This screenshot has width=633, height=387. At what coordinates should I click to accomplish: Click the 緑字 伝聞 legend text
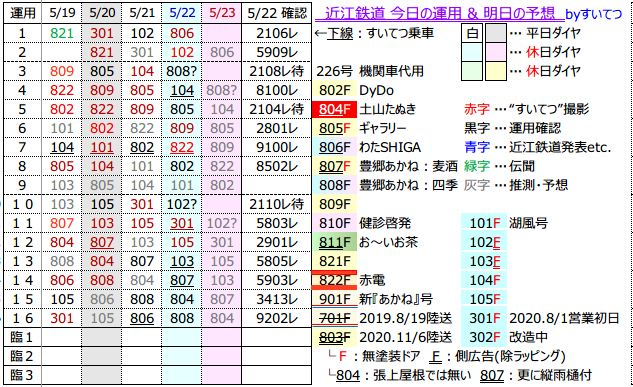[499, 166]
